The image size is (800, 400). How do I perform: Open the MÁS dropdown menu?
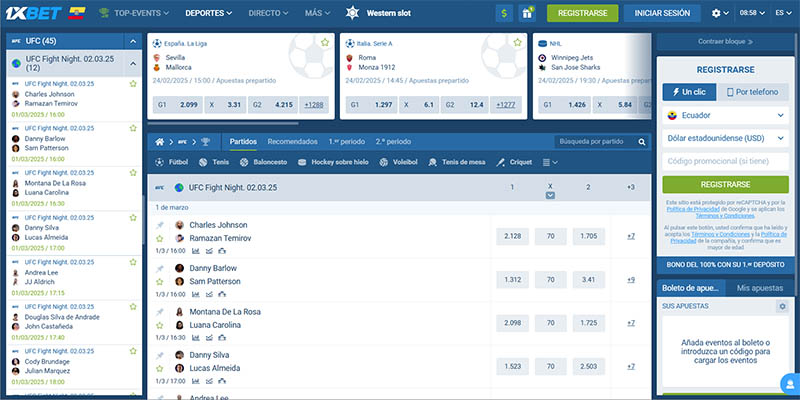[317, 13]
